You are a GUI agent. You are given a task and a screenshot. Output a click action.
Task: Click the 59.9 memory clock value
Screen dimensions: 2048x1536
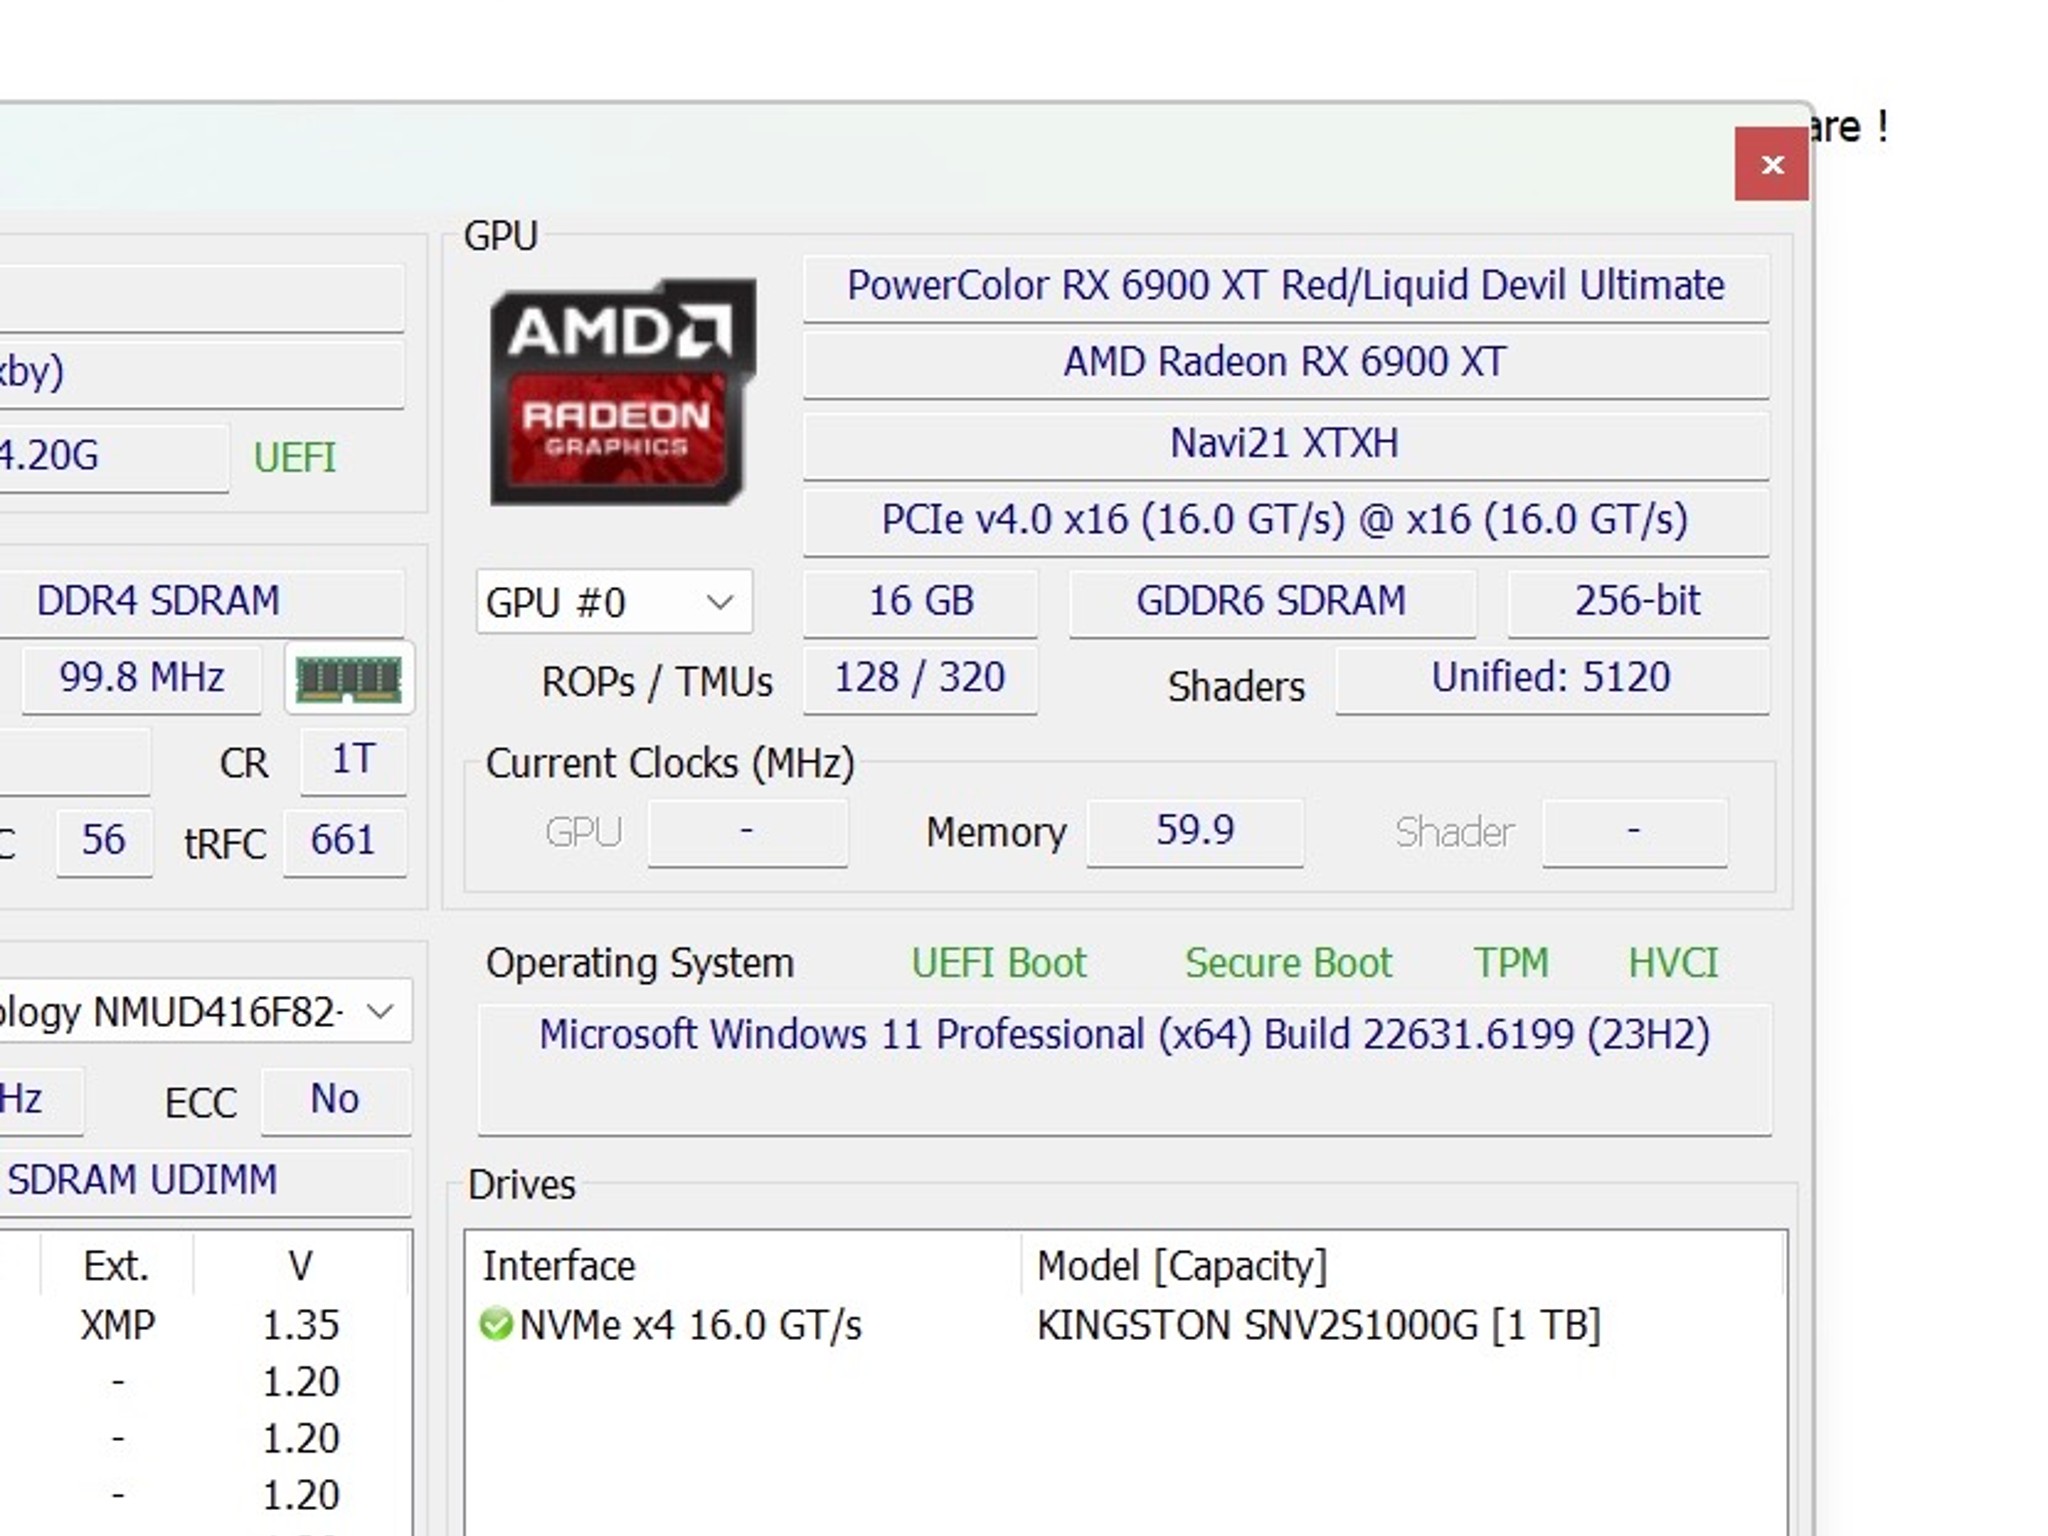click(1195, 832)
